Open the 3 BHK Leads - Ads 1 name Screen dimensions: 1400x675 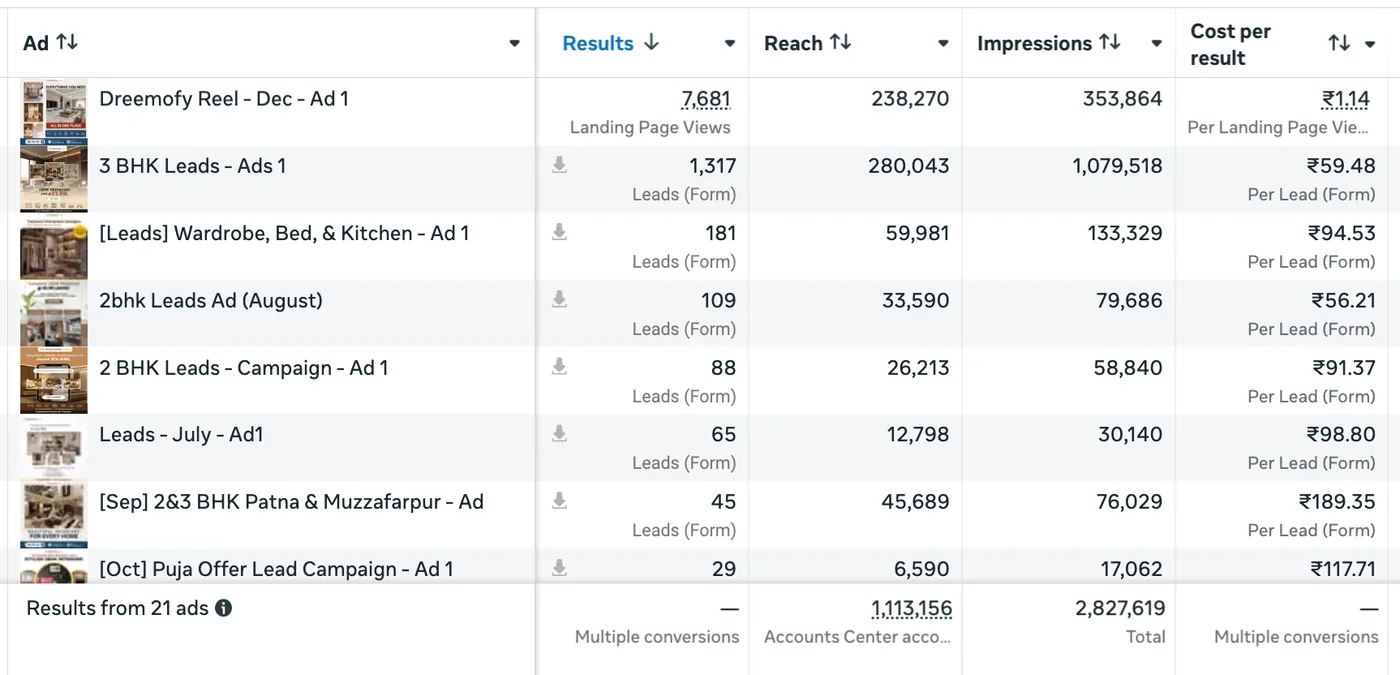click(193, 166)
